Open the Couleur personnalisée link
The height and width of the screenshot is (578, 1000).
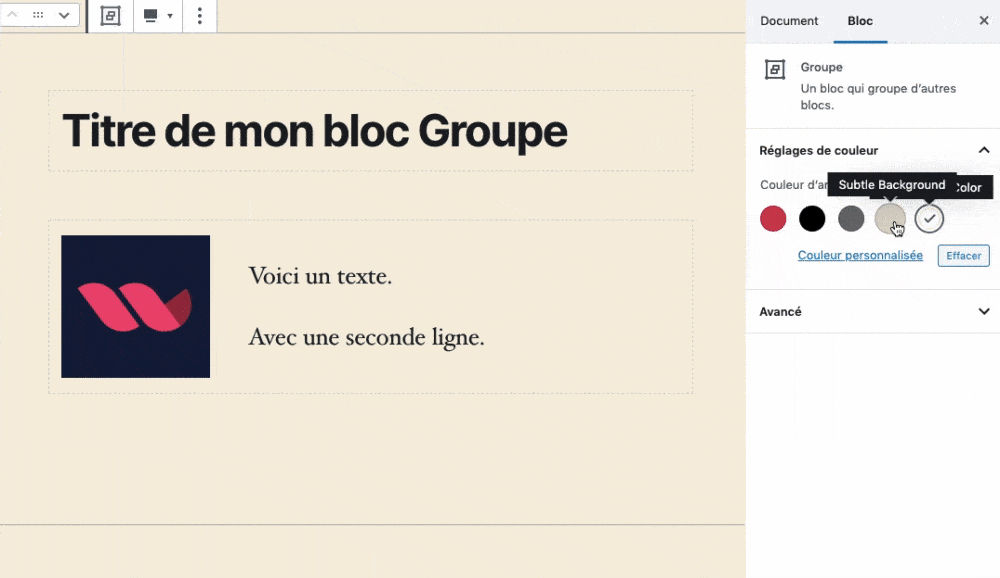(860, 255)
